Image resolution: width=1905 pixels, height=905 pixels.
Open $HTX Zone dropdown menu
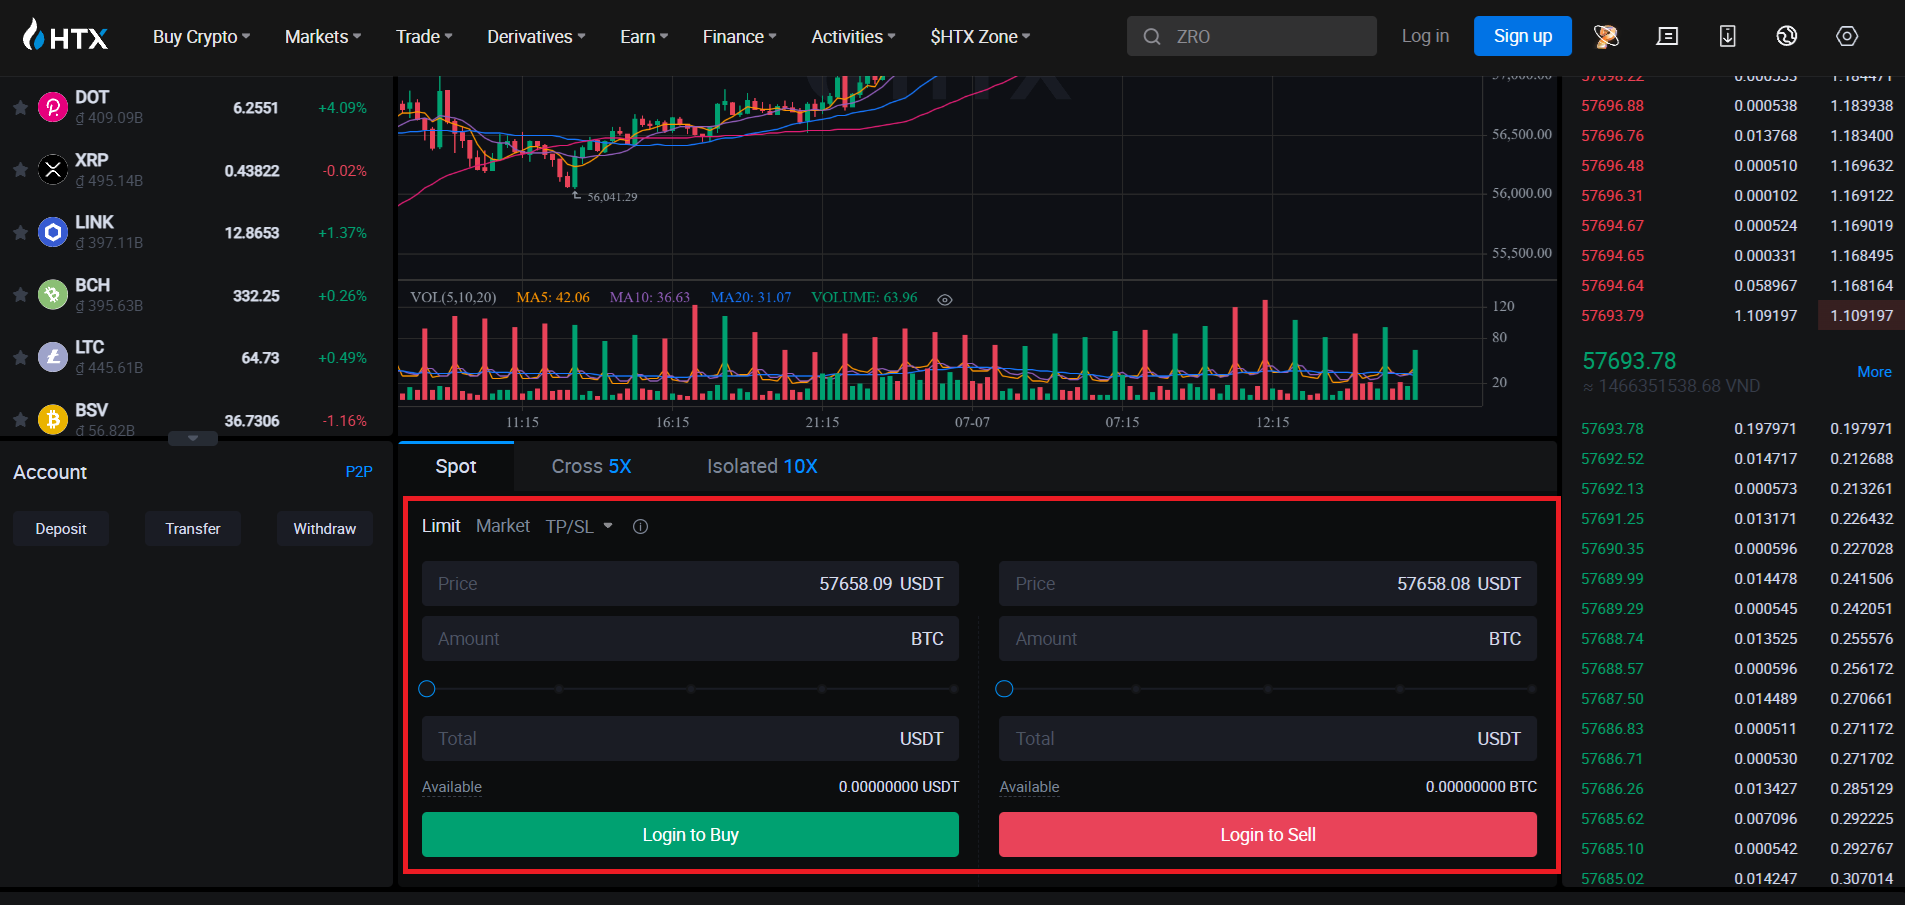[x=980, y=37]
